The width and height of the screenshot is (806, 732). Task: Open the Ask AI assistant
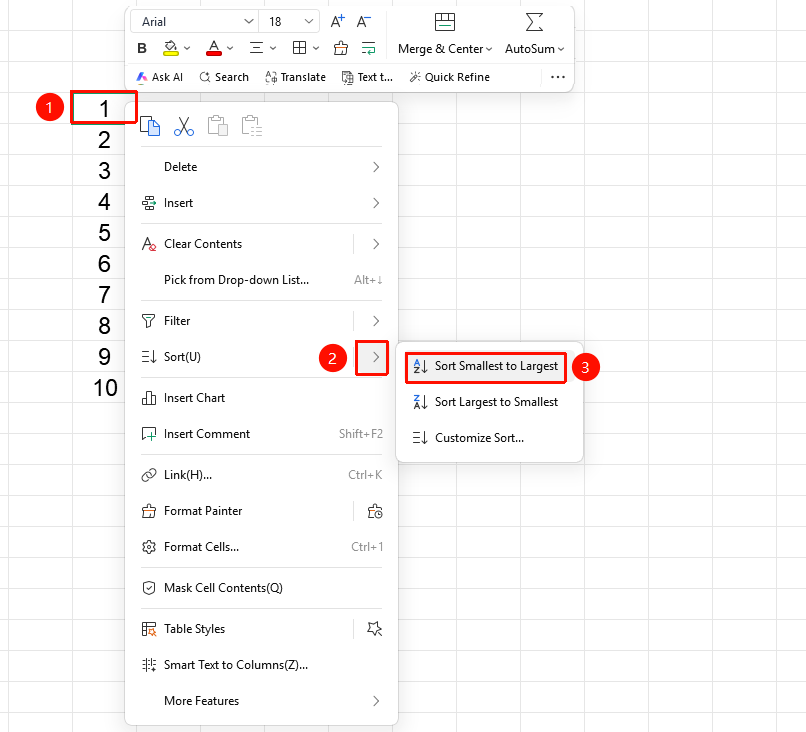159,77
